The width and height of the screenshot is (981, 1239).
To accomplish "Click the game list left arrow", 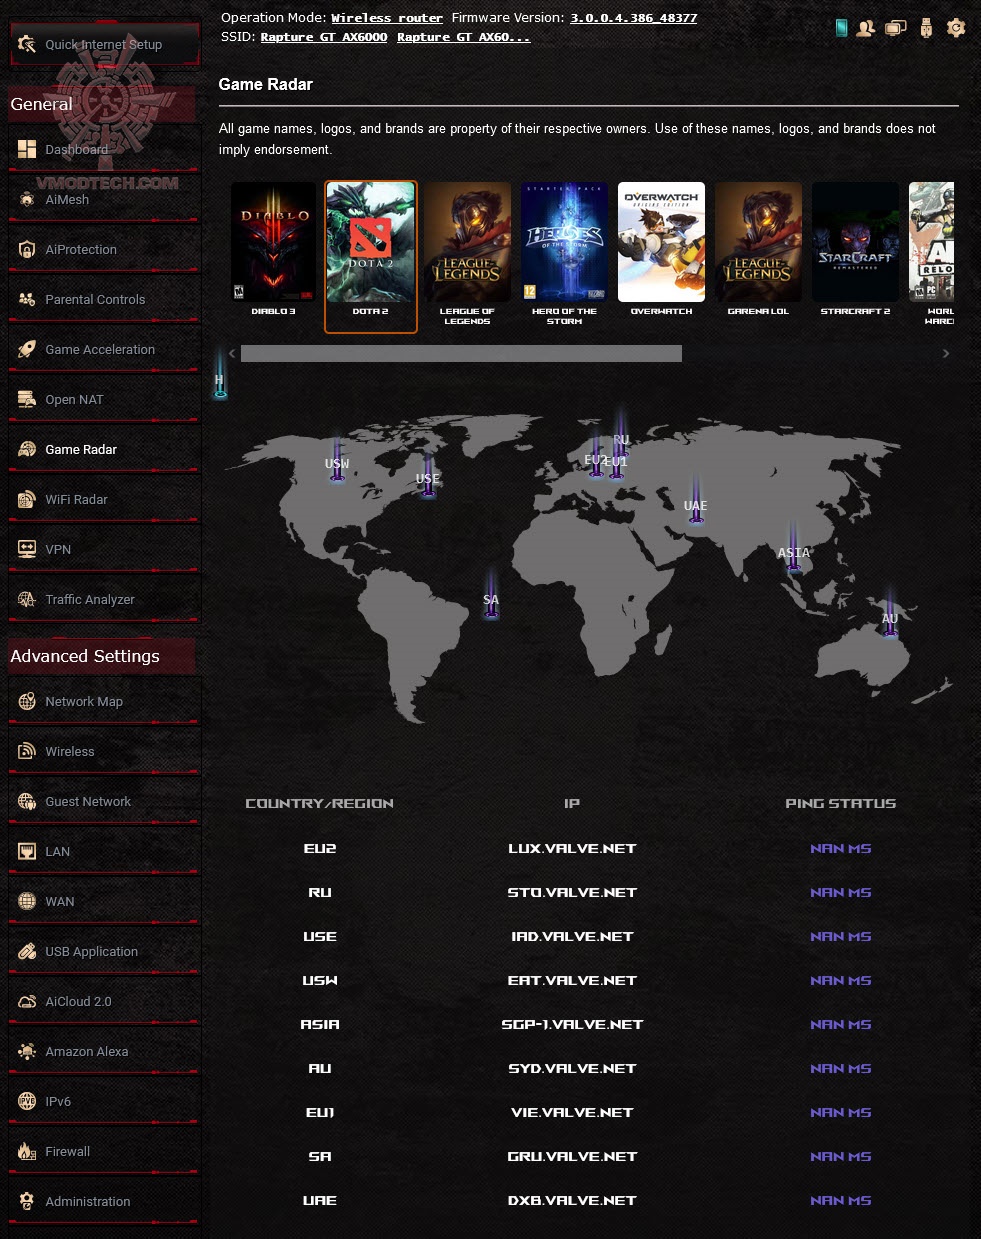I will (232, 353).
